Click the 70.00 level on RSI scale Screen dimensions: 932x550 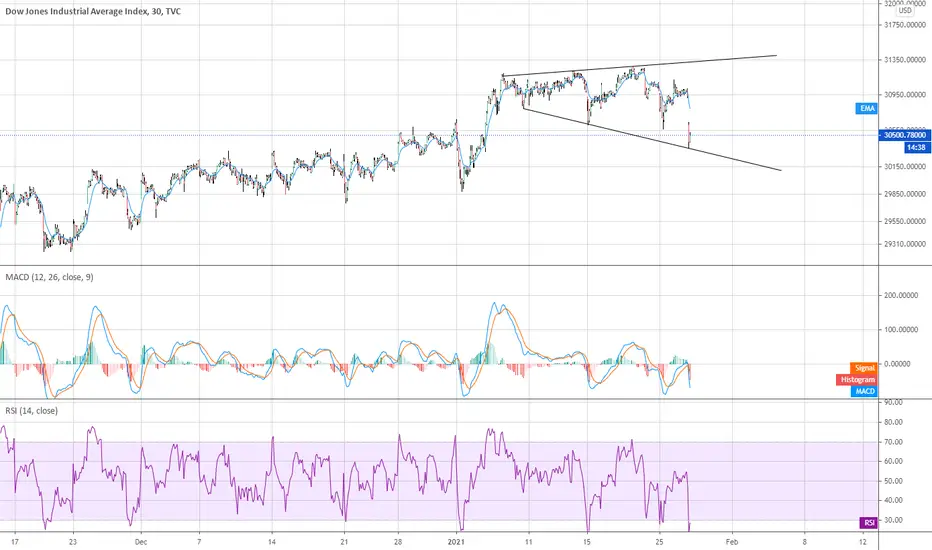[893, 442]
